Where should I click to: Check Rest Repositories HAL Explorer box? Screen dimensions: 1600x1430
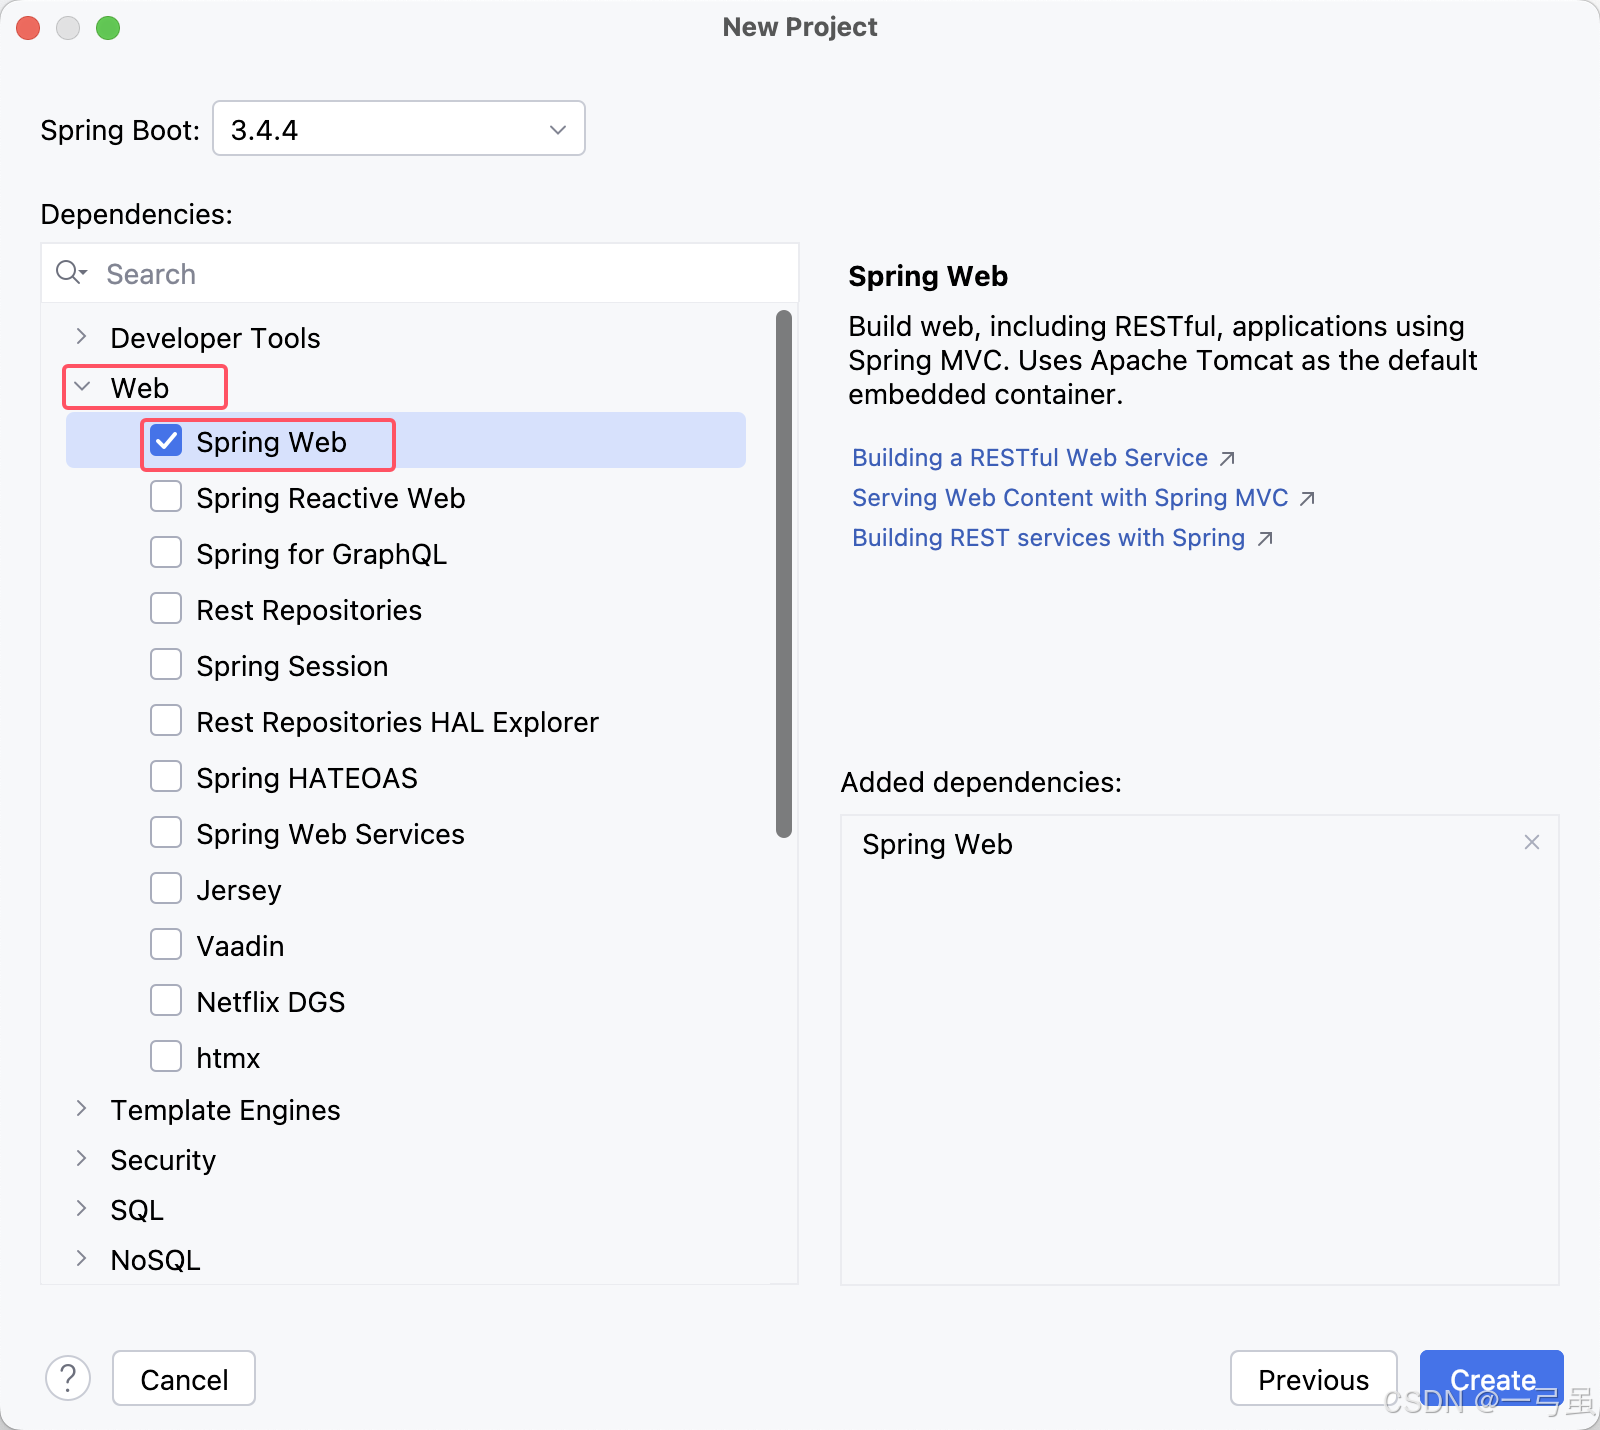click(166, 721)
